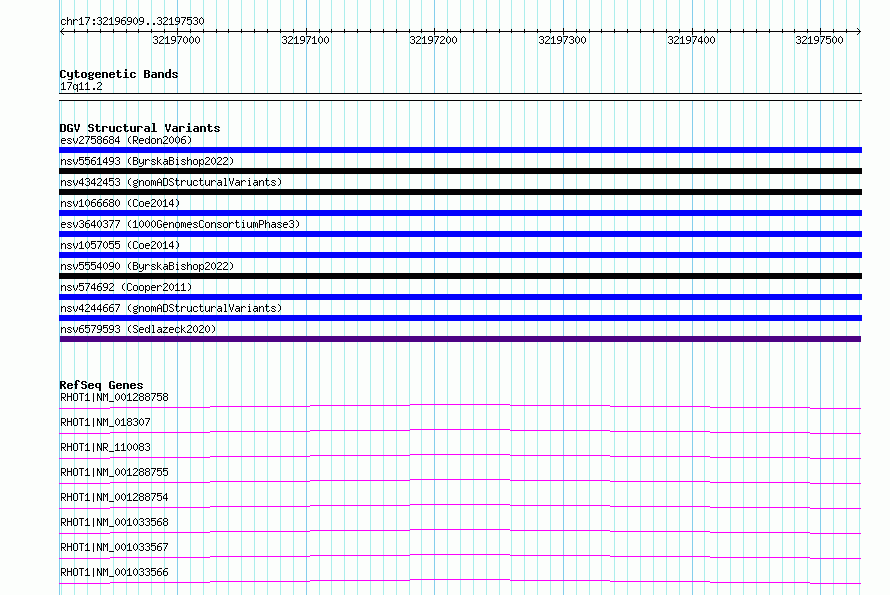Click ruler position label 32197100
Viewport: 890px width, 595px height.
(305, 40)
